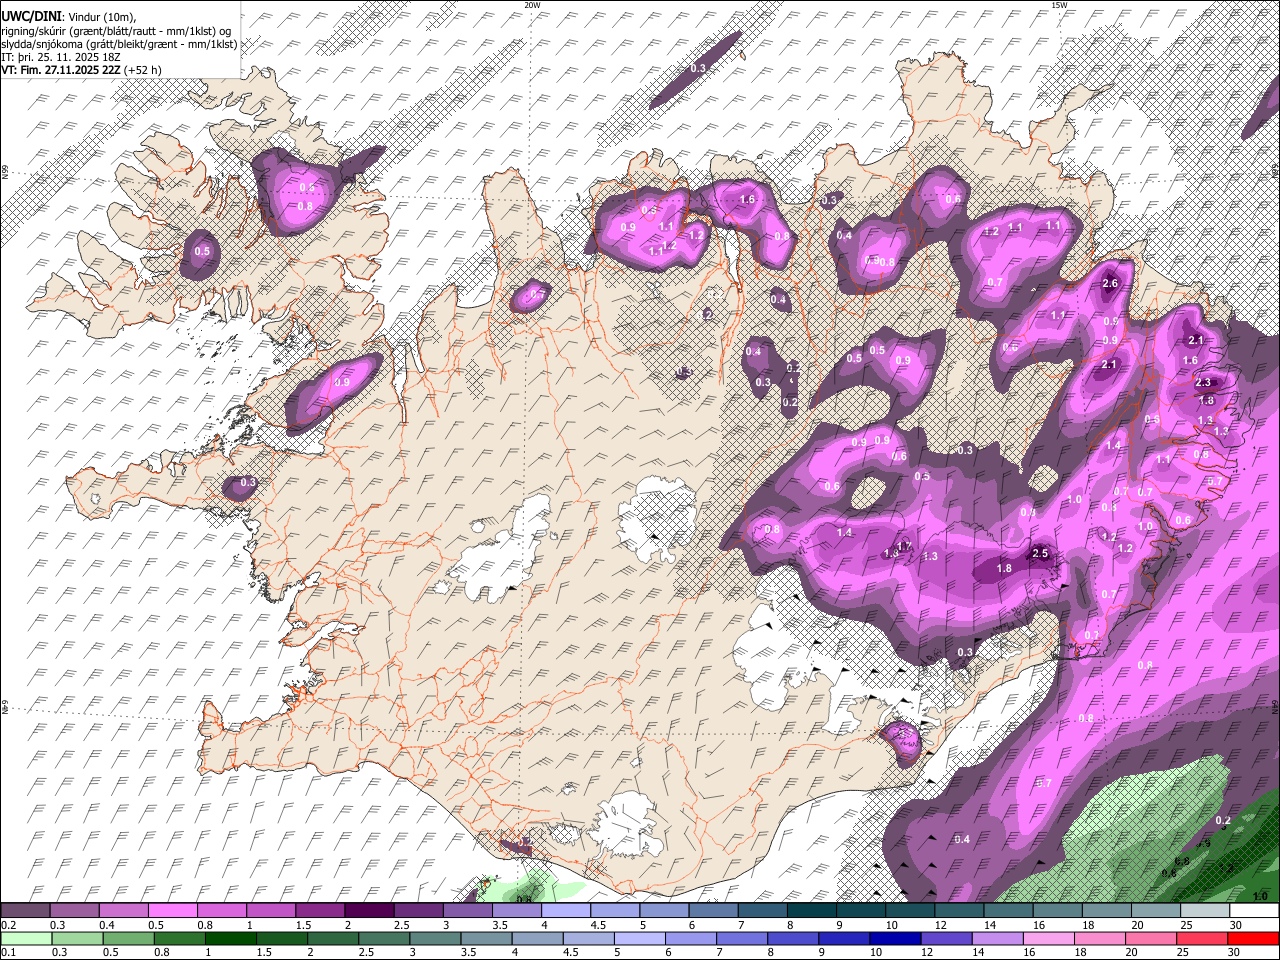Click the UWC/DINI title text
The height and width of the screenshot is (960, 1280).
tap(31, 17)
